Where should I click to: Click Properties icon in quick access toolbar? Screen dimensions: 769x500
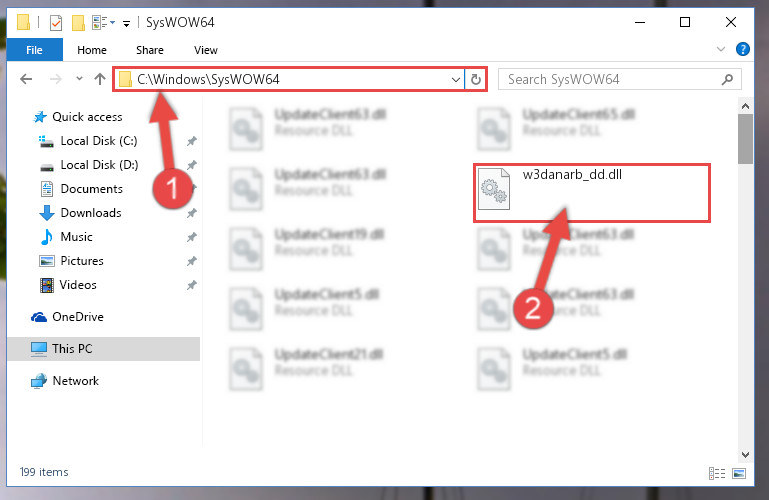pos(56,23)
